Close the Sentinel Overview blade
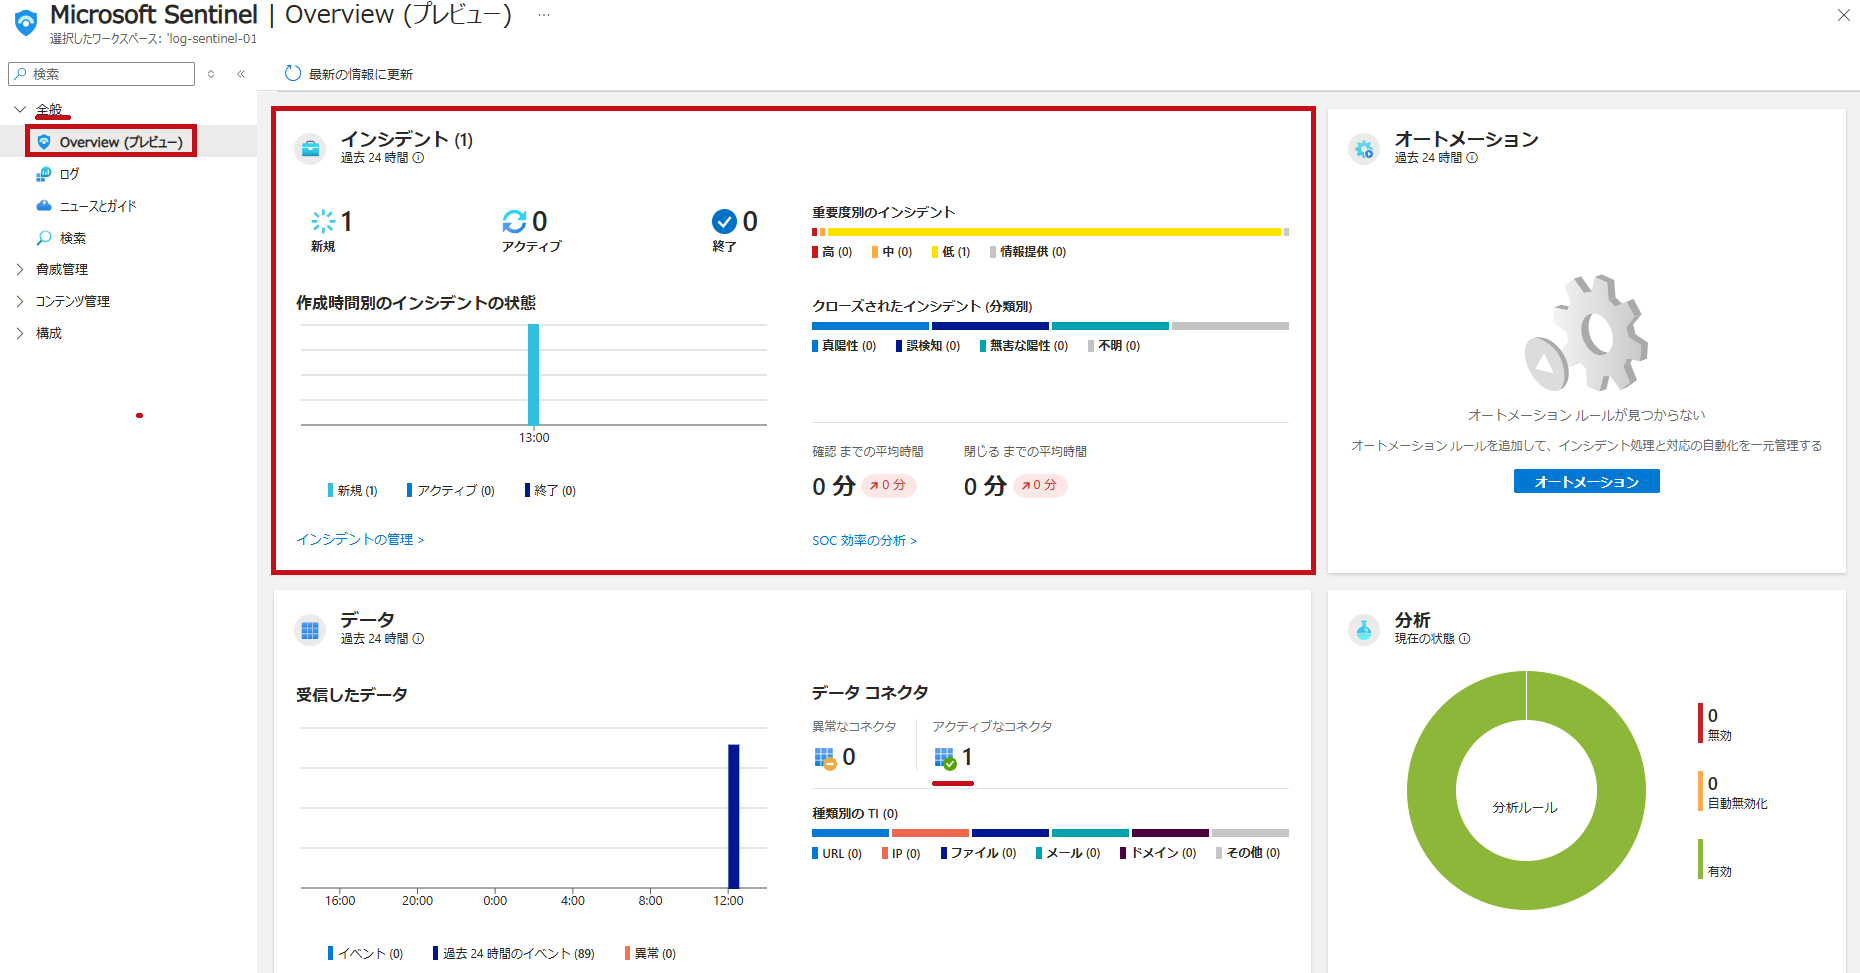The image size is (1860, 973). pos(1843,15)
